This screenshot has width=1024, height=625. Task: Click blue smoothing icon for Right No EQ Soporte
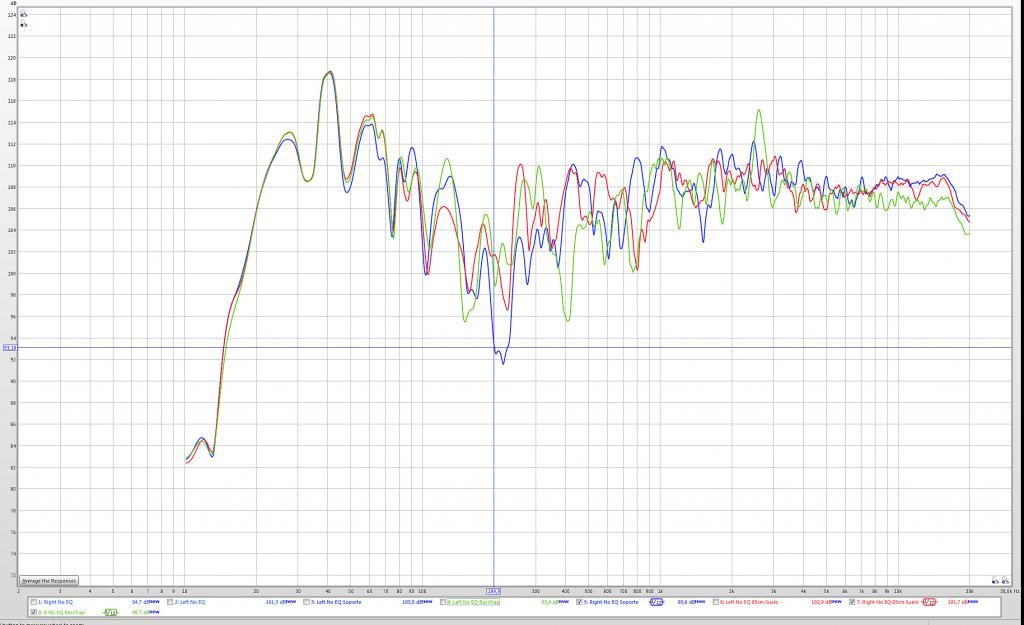point(656,601)
